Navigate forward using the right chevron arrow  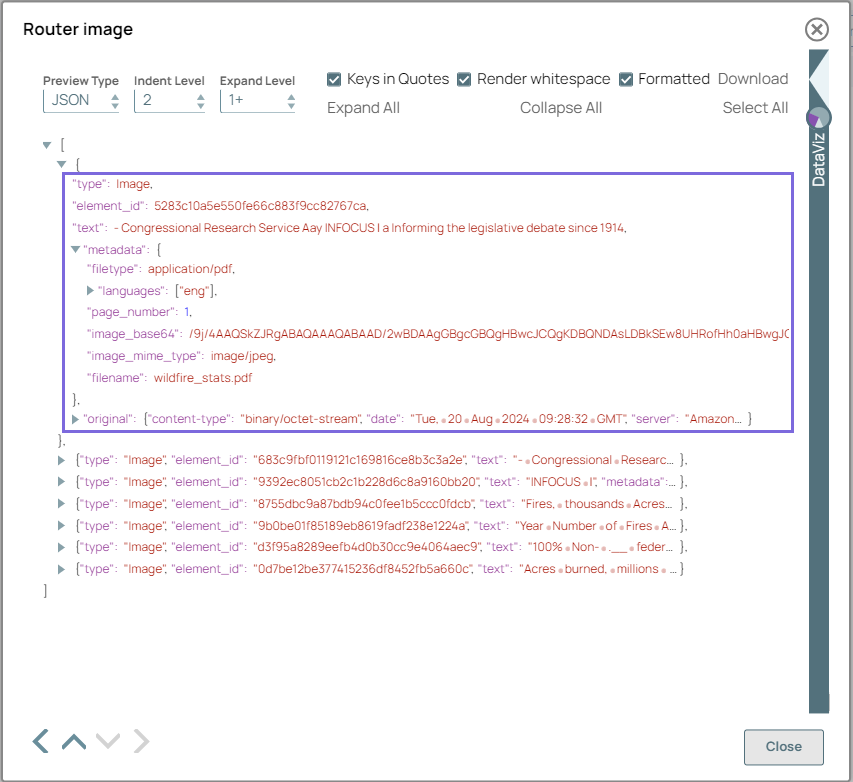(x=140, y=740)
